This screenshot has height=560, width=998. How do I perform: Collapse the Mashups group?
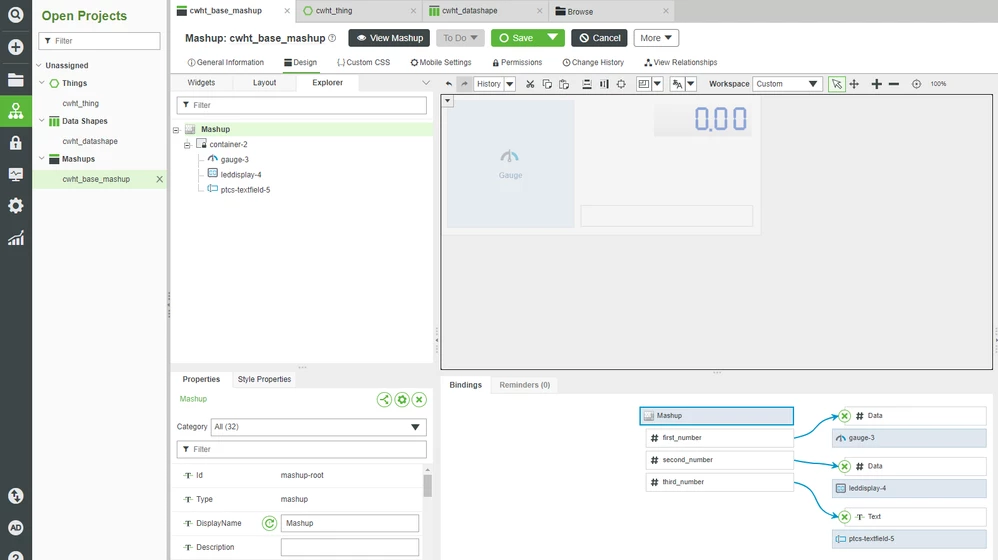coord(42,158)
